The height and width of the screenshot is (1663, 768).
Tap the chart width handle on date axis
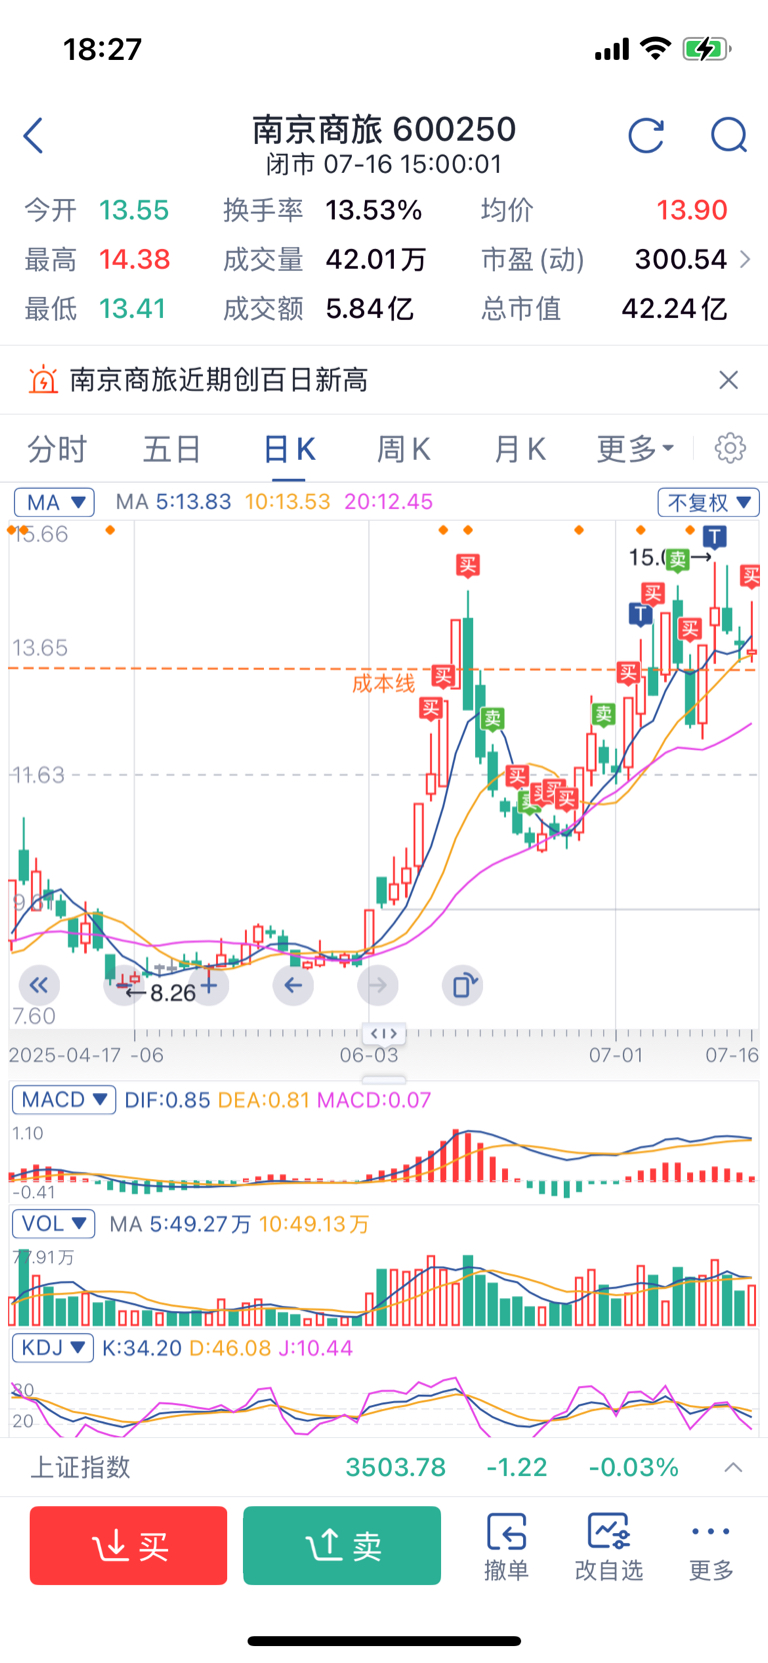click(x=385, y=1033)
